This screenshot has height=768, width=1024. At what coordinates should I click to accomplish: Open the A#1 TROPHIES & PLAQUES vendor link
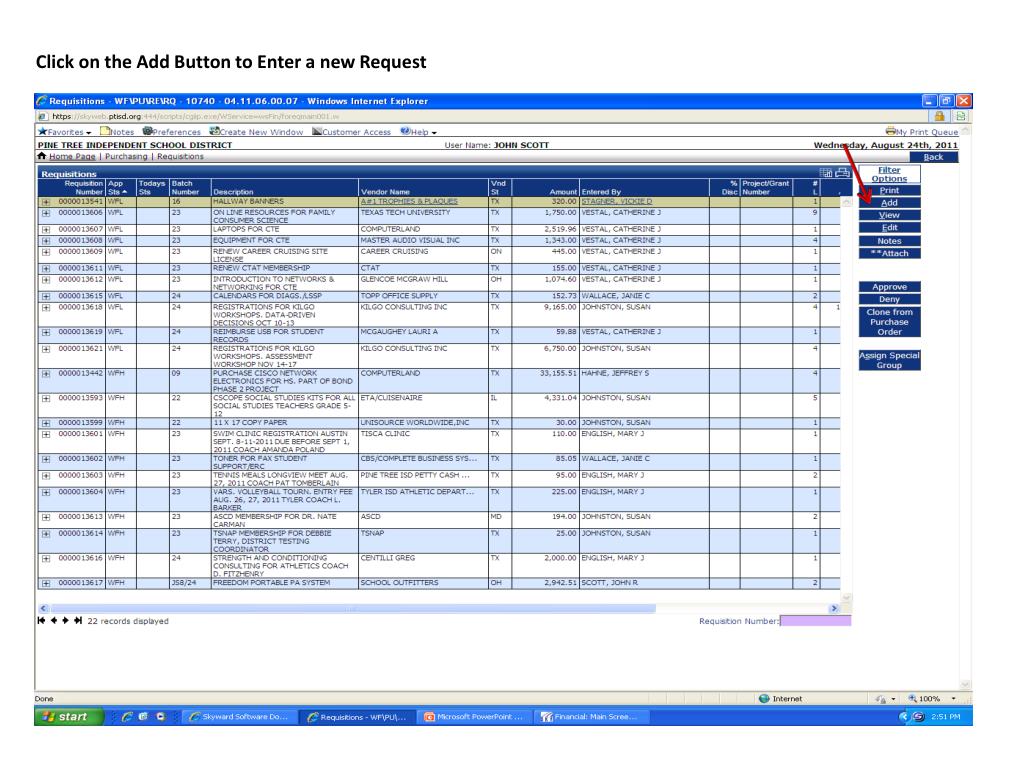point(406,202)
